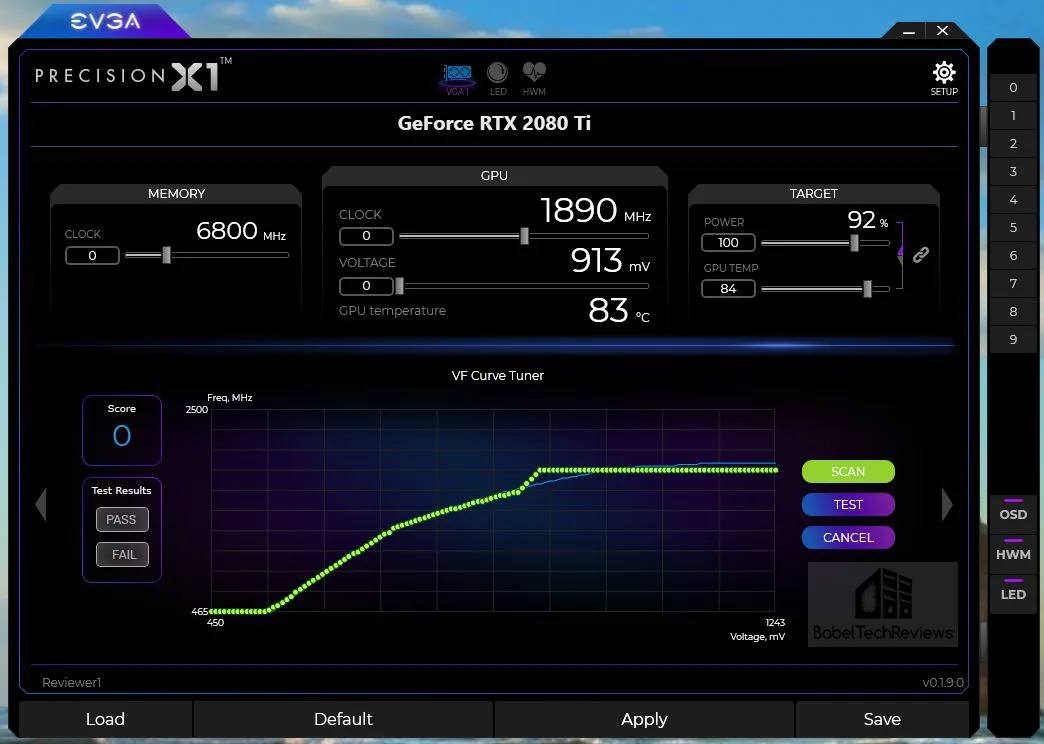Restore settings with Default button

[x=343, y=719]
